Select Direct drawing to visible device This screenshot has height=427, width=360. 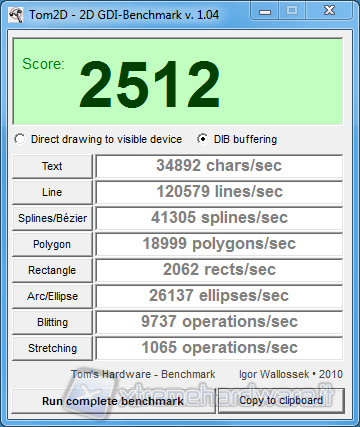pyautogui.click(x=99, y=139)
